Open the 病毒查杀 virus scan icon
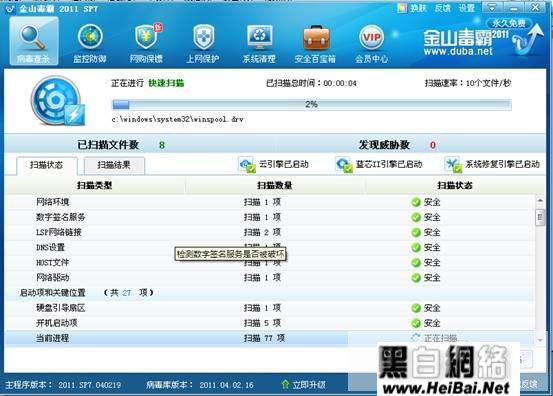Image resolution: width=553 pixels, height=396 pixels. (34, 42)
